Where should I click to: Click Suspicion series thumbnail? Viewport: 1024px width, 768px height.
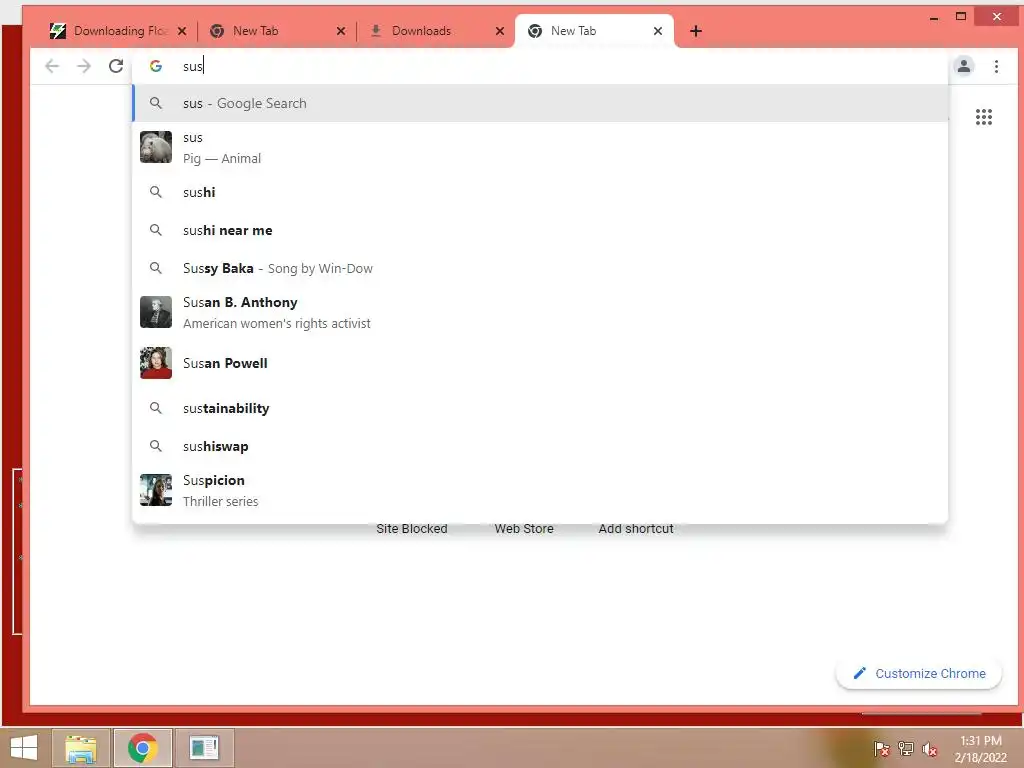(156, 490)
